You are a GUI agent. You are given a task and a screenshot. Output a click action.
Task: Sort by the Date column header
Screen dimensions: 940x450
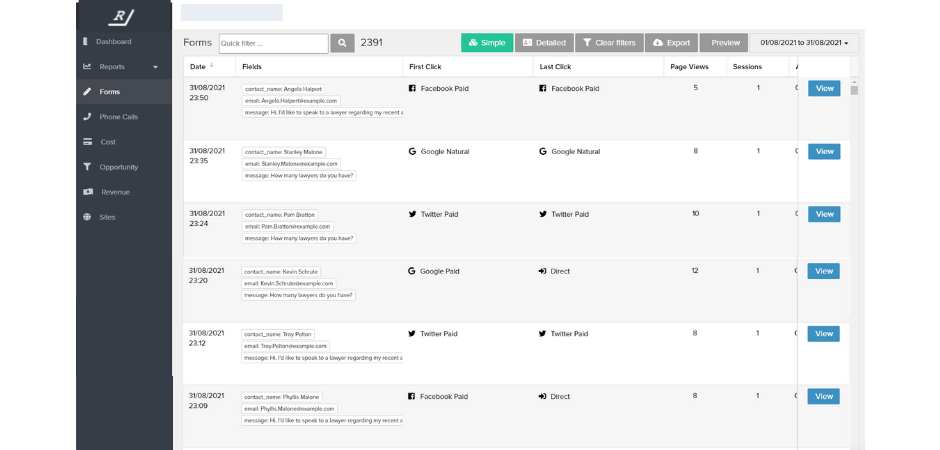[x=198, y=67]
